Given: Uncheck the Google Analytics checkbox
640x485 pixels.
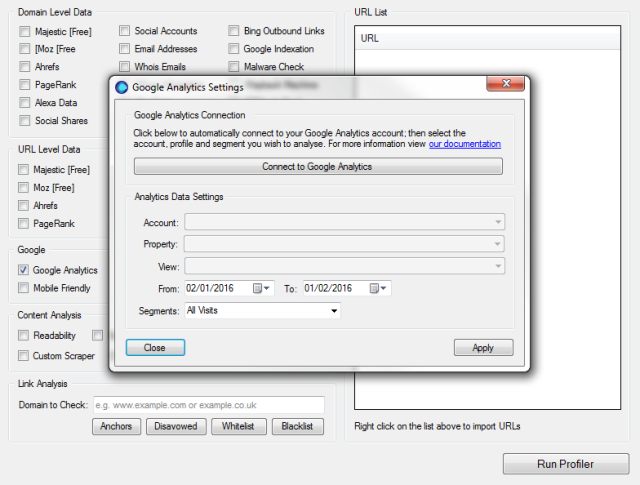Looking at the screenshot, I should point(24,270).
